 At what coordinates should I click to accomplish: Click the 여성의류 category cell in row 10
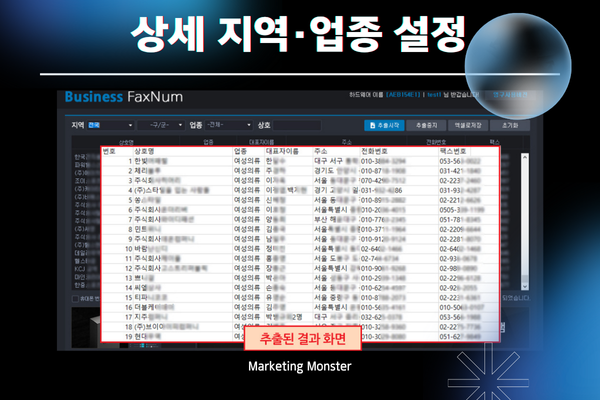(x=247, y=249)
